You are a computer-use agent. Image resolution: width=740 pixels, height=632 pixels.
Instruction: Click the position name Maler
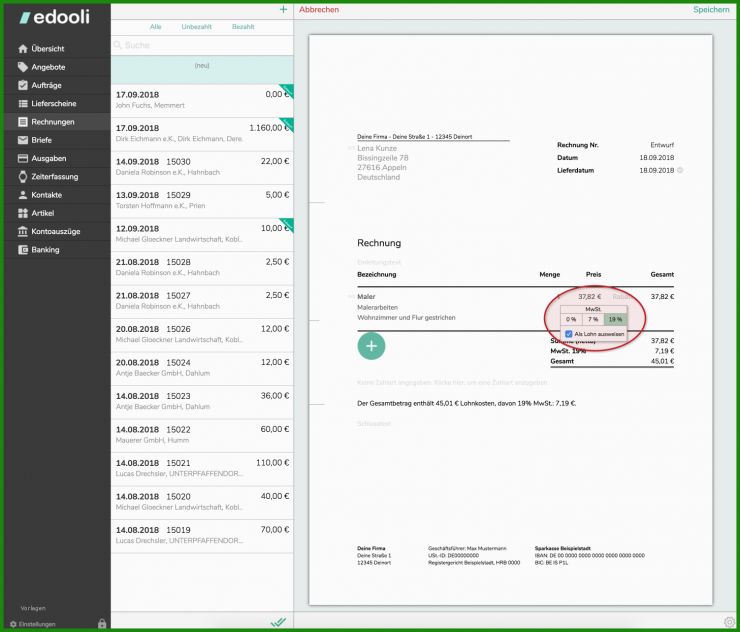[366, 297]
